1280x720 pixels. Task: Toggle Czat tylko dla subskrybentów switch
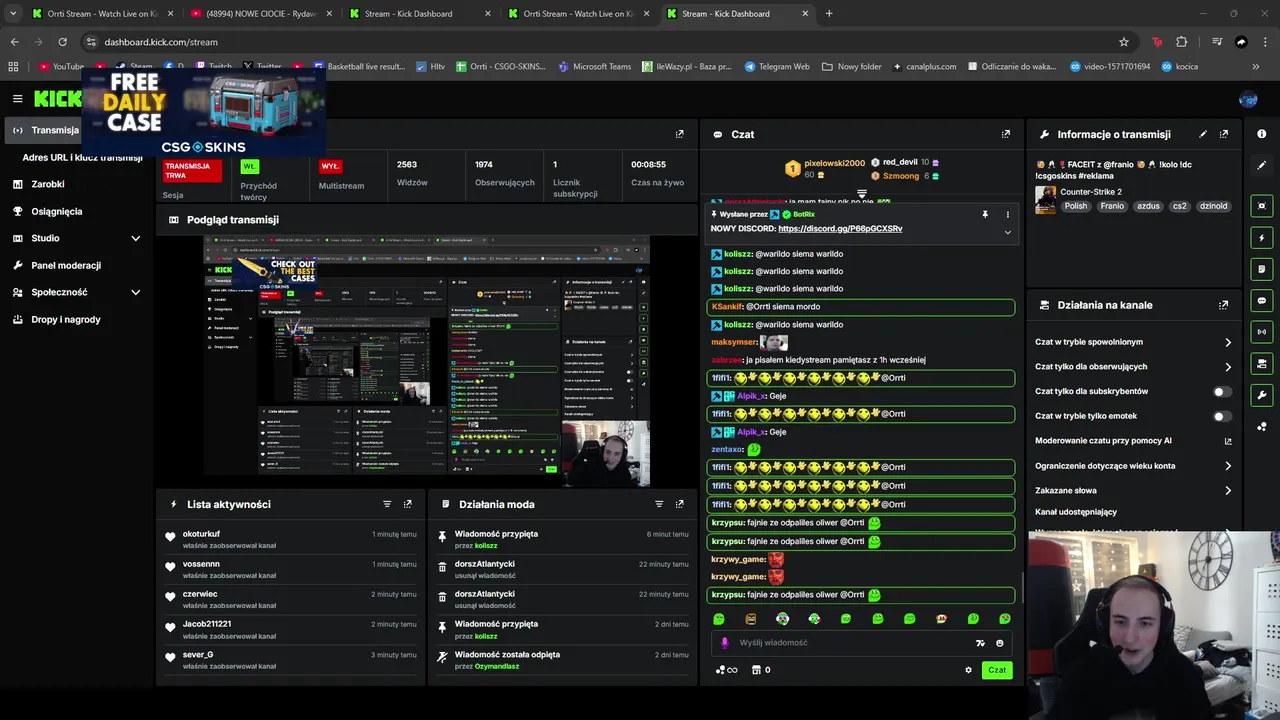[1222, 391]
